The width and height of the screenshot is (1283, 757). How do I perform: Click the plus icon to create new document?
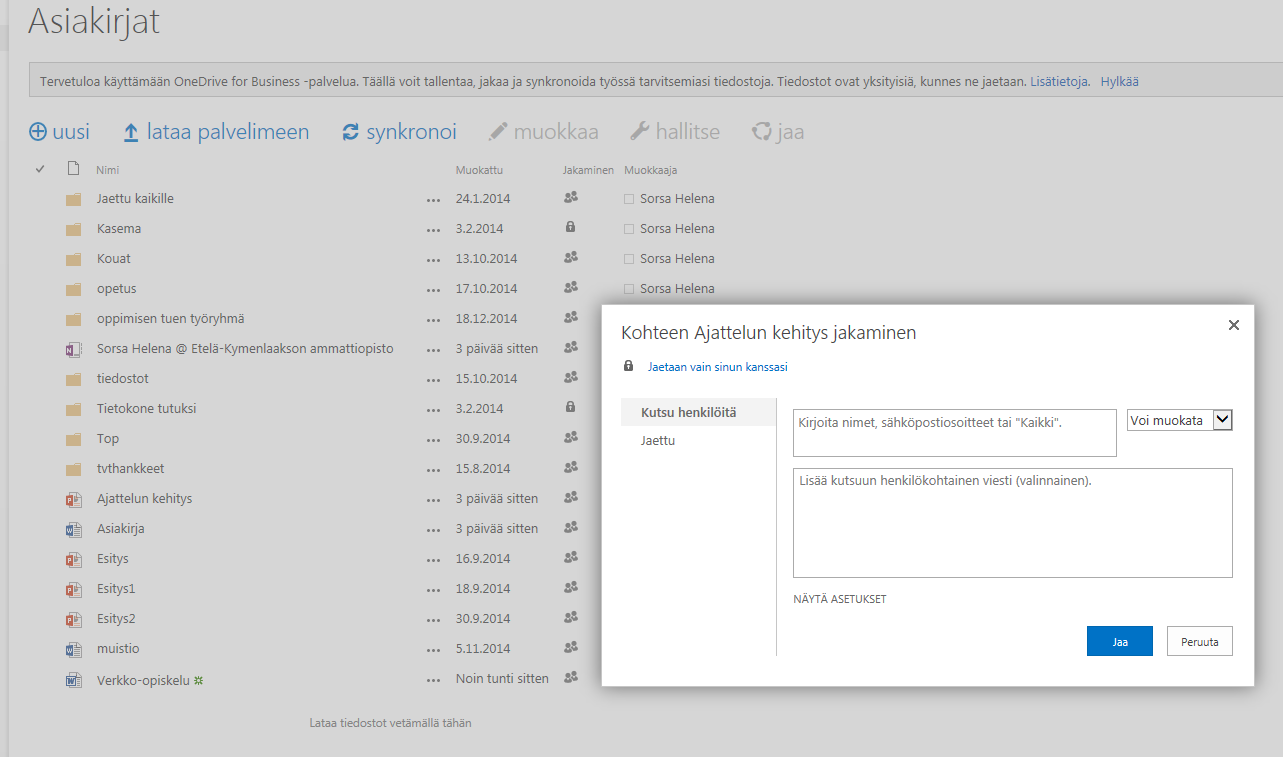38,132
